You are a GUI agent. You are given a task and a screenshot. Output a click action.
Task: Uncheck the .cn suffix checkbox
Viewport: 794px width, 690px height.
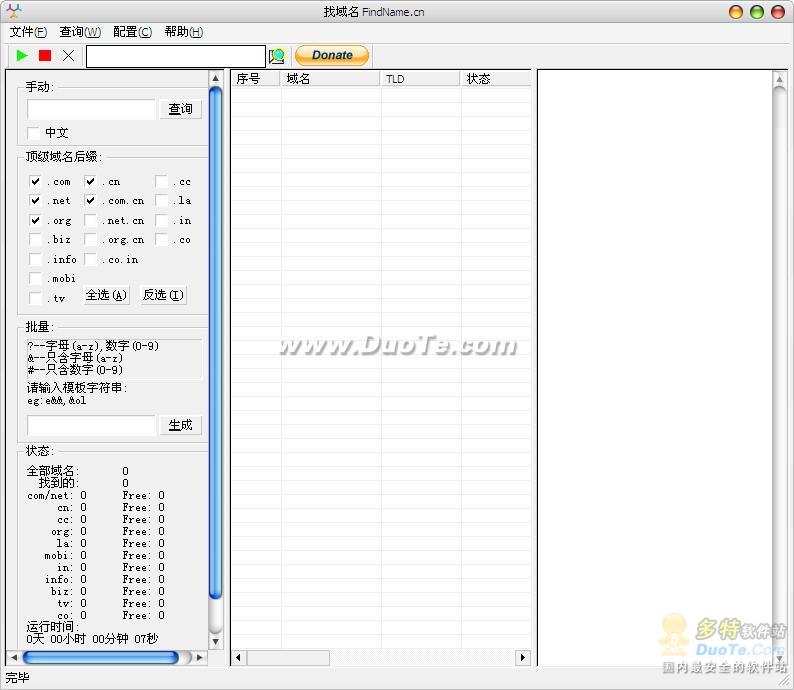pos(90,181)
